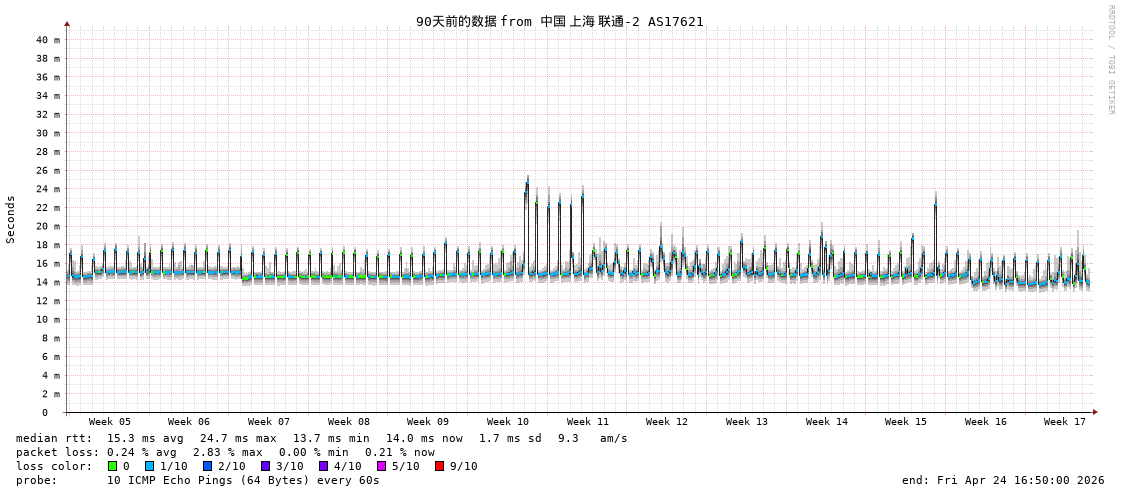Pick the magenta 5/10 loss color swatch
Viewport: 1121px width, 494px height.
381,466
